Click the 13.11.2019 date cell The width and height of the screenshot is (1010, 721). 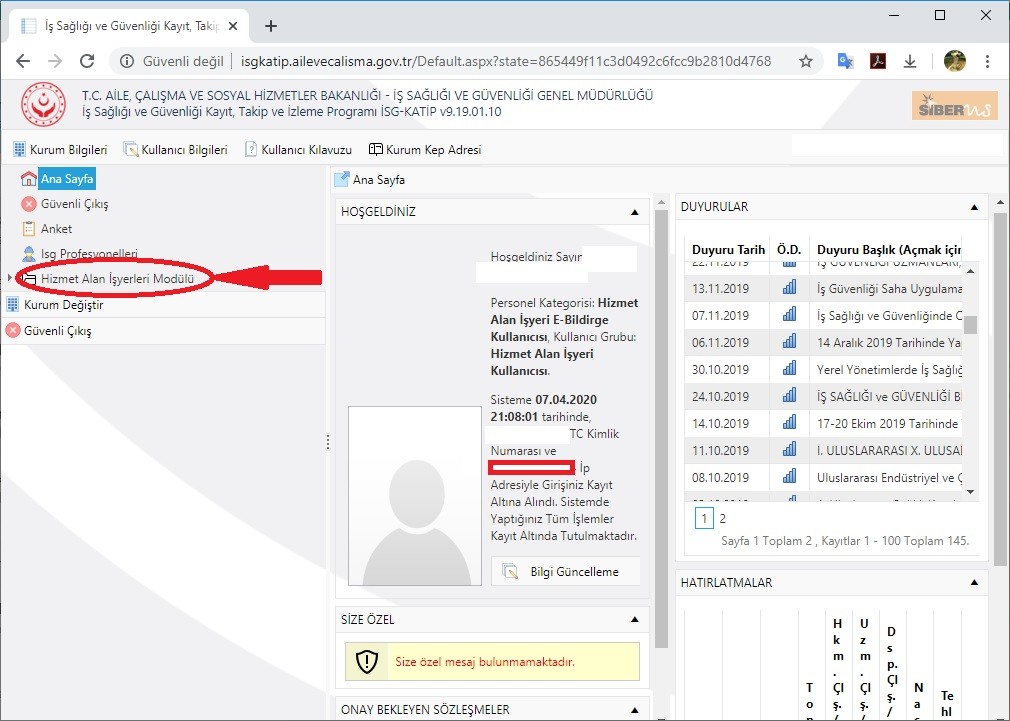pos(720,289)
